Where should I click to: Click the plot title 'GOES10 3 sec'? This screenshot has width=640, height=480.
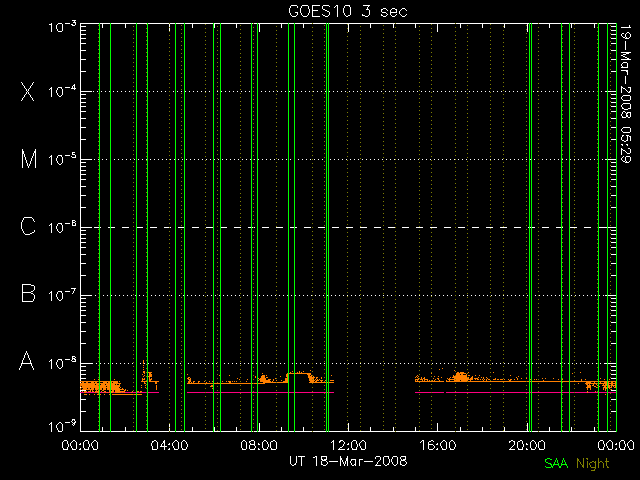pyautogui.click(x=348, y=11)
